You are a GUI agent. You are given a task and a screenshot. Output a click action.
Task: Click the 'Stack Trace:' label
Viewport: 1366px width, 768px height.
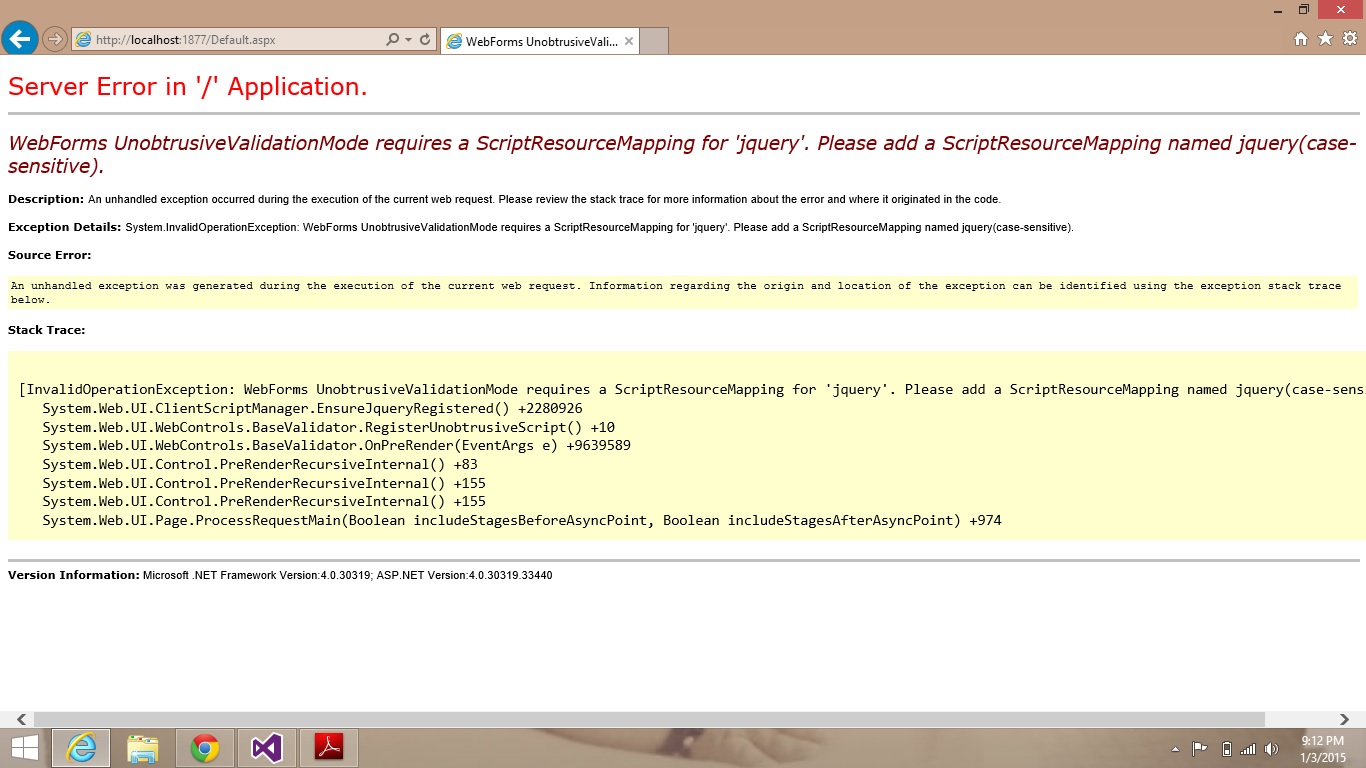[47, 329]
